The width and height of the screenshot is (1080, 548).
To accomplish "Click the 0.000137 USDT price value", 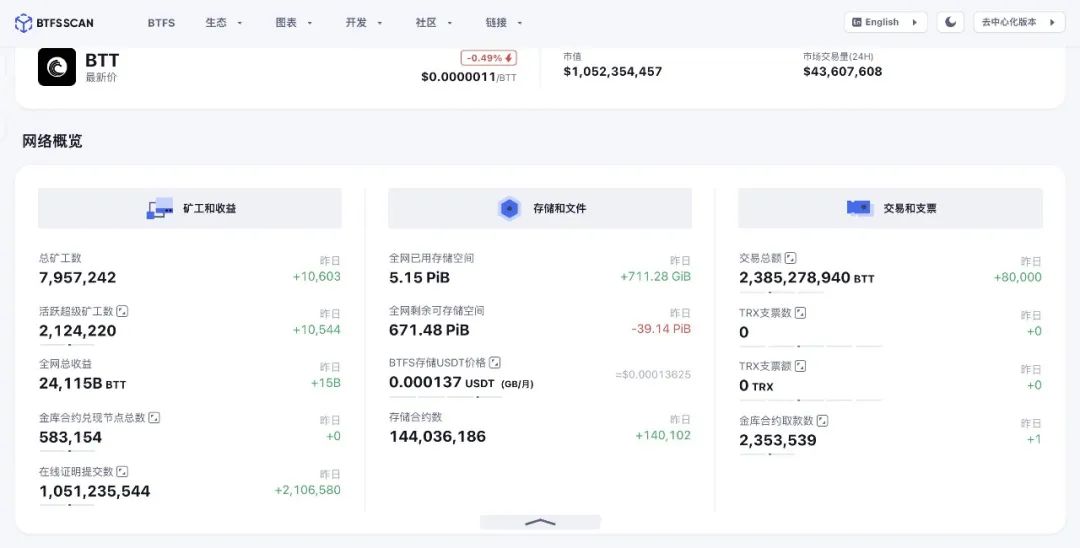I will coord(461,382).
